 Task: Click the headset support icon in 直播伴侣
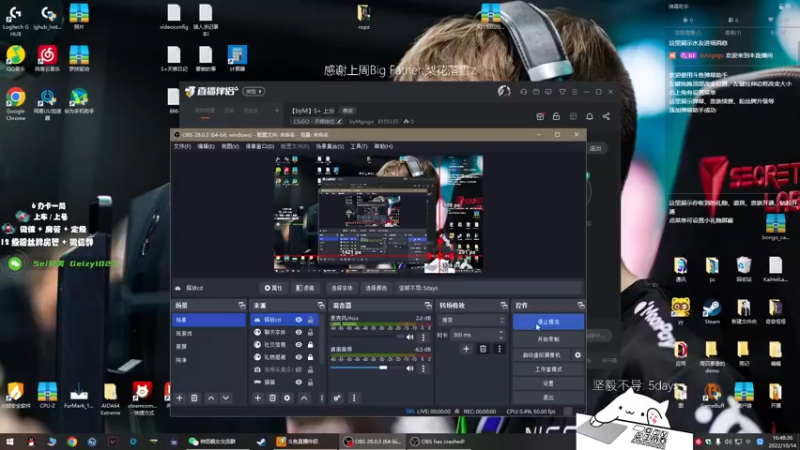[x=523, y=92]
